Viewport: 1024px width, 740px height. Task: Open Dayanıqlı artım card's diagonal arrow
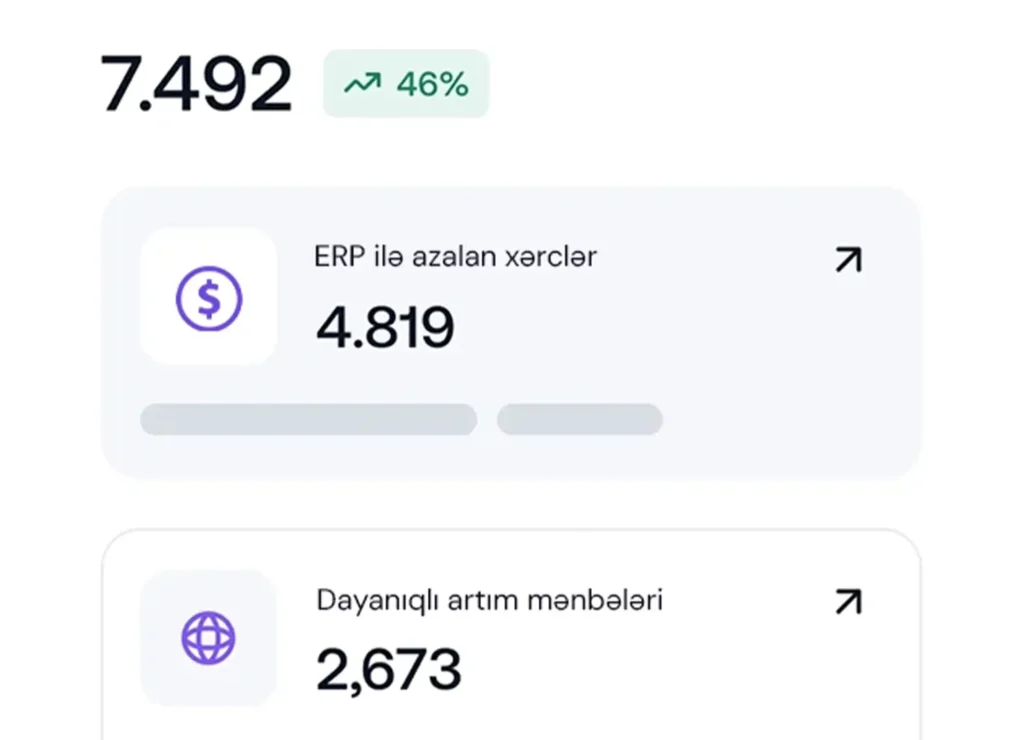coord(848,602)
